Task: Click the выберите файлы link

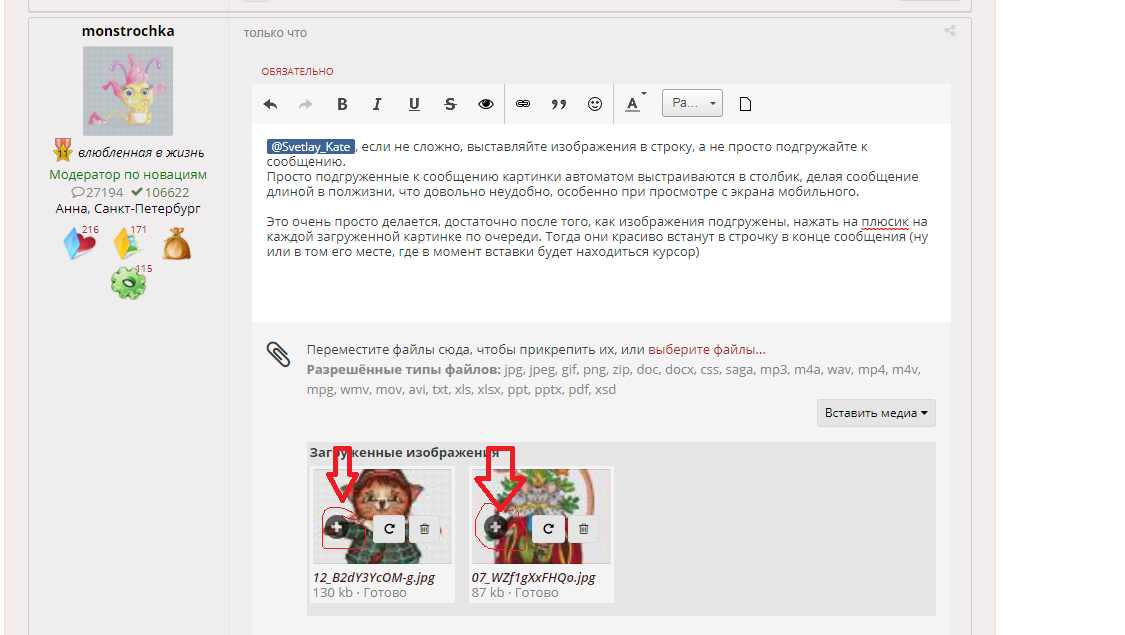Action: pos(706,350)
